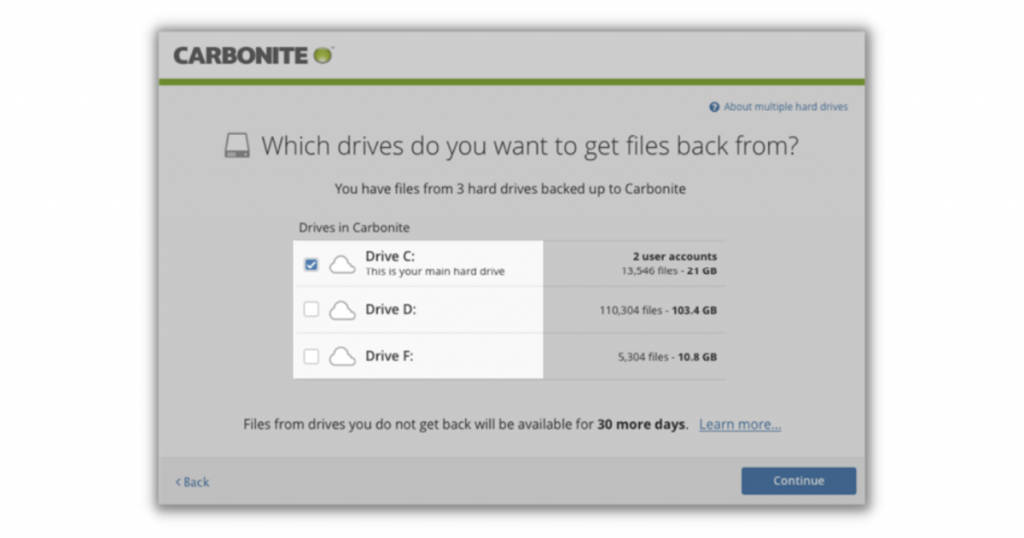This screenshot has height=538, width=1024.
Task: Select the Drive D: label
Action: pos(389,310)
